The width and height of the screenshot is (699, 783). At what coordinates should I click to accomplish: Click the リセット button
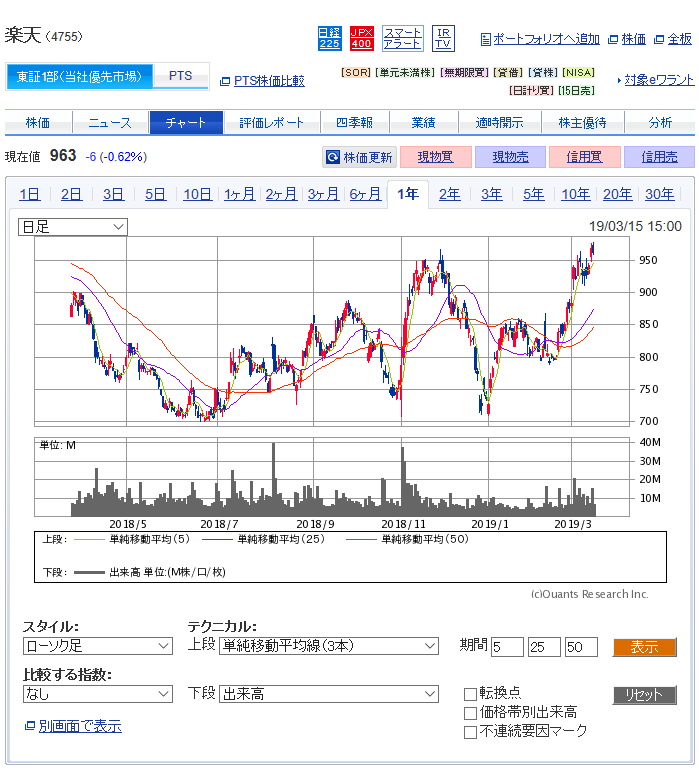(645, 695)
